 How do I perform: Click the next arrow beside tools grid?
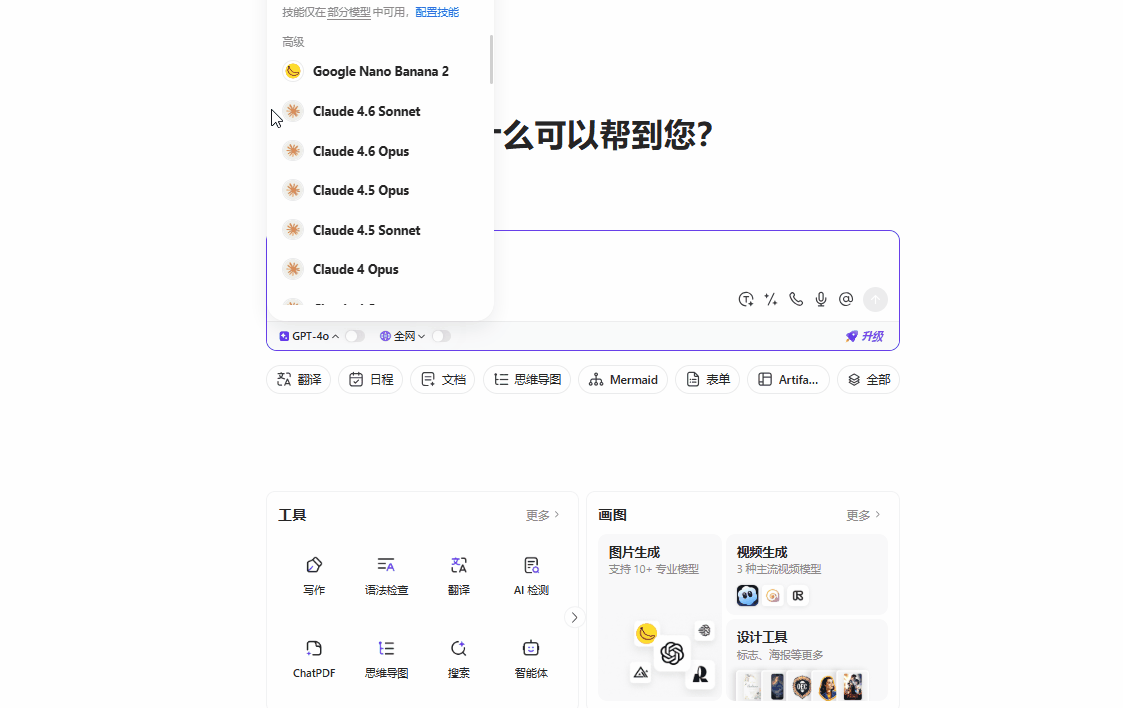pos(574,617)
